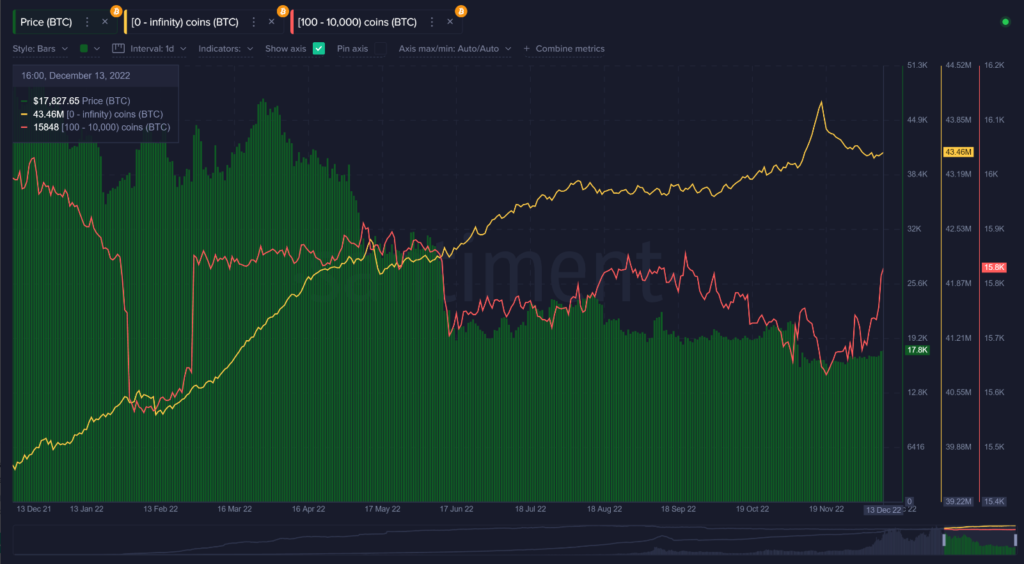Image resolution: width=1024 pixels, height=564 pixels.
Task: Click Bitcoin badge on [100 - 10,000) coins tab
Action: [461, 10]
